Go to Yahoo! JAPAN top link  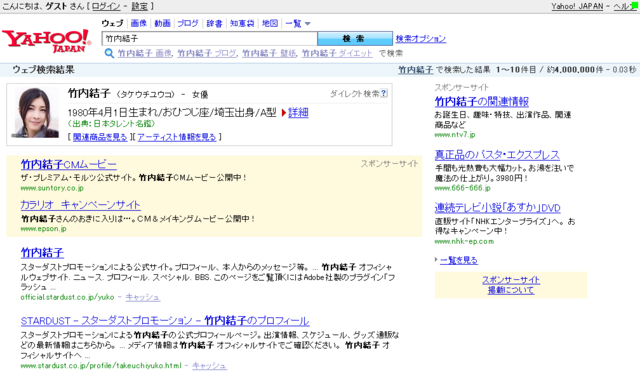577,6
